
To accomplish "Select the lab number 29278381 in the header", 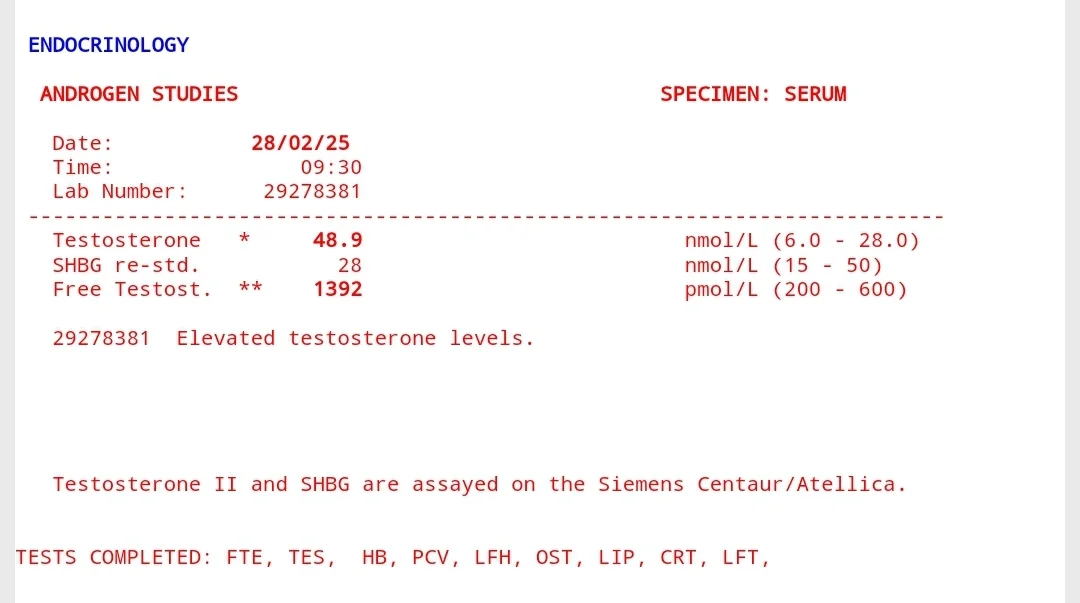I will (312, 191).
